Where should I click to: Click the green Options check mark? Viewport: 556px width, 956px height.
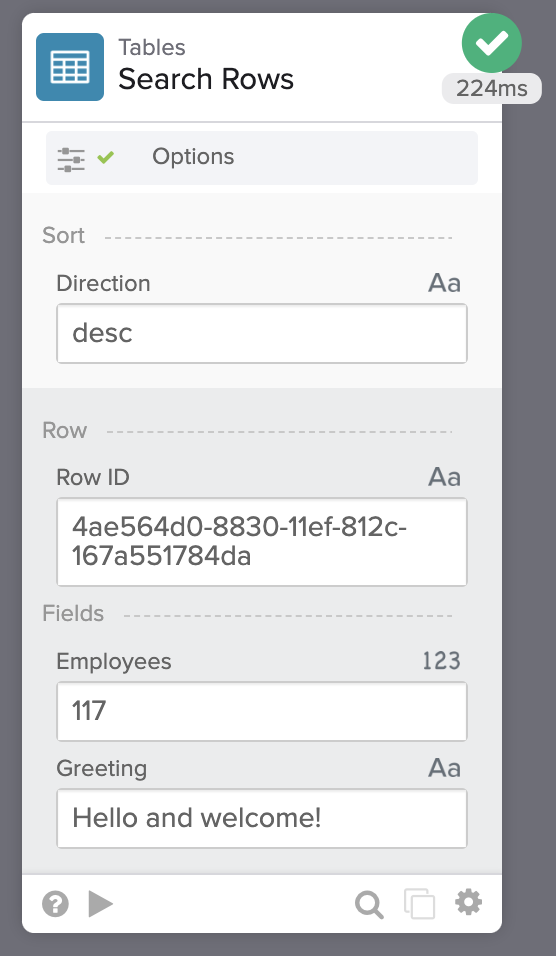tap(105, 158)
